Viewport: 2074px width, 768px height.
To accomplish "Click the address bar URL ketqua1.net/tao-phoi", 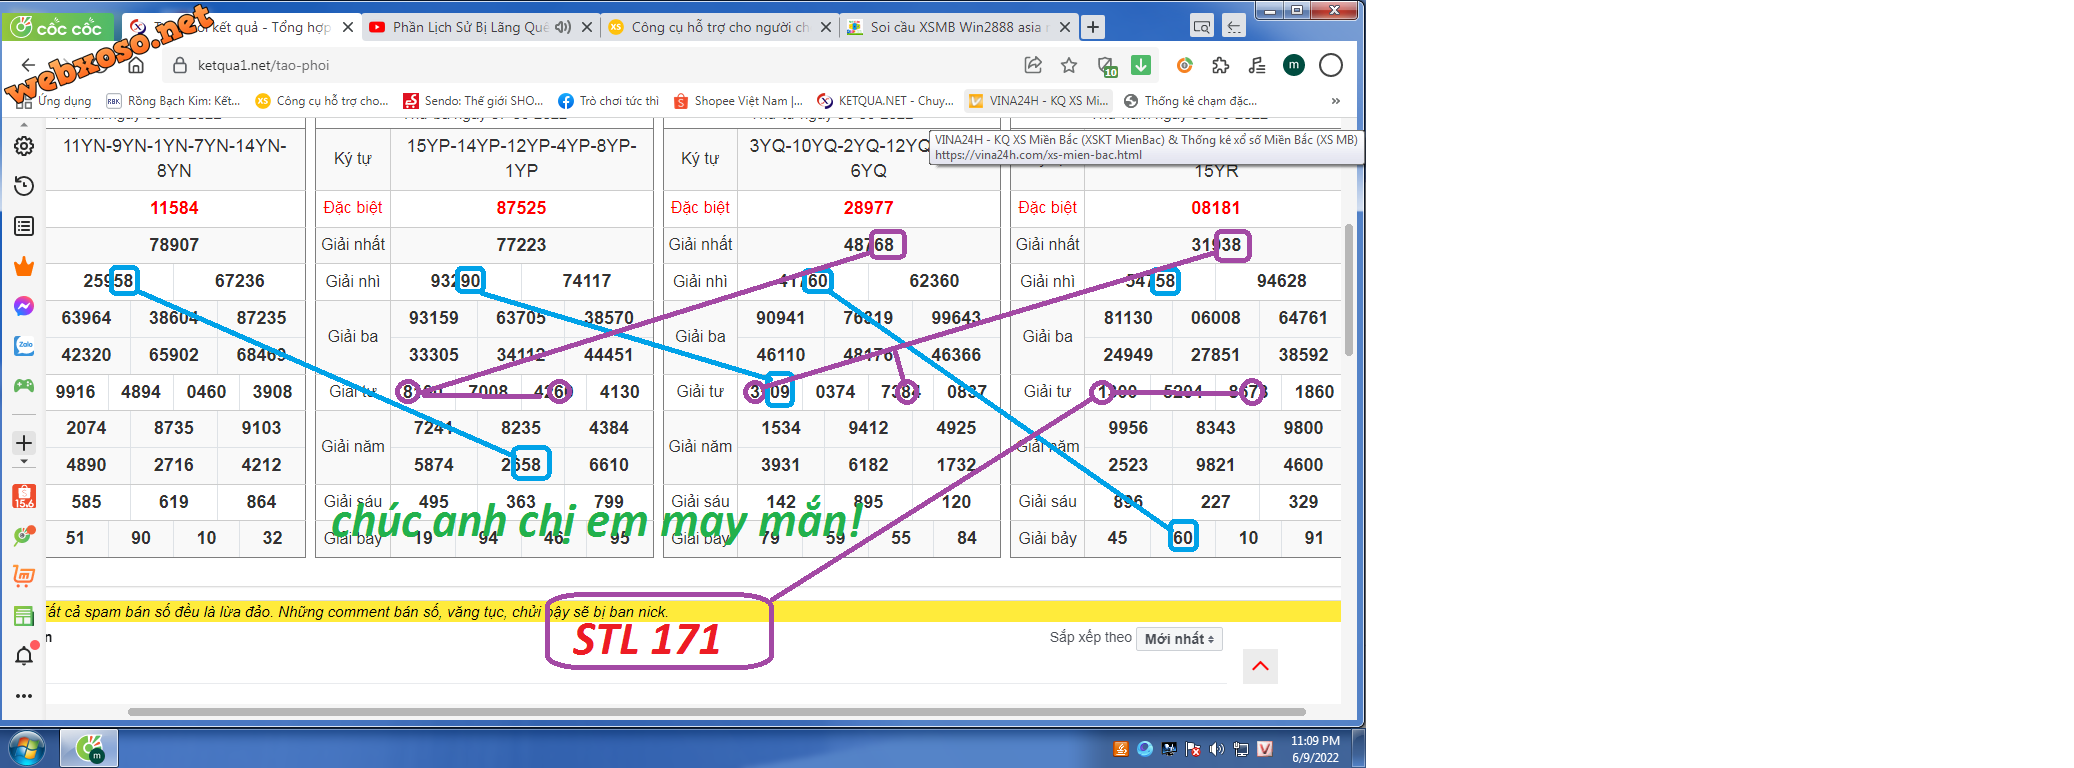I will [x=263, y=66].
